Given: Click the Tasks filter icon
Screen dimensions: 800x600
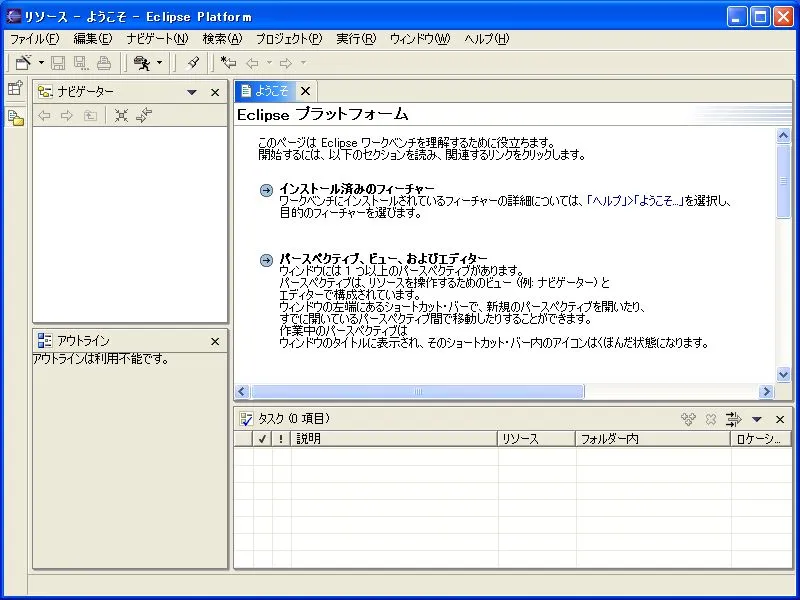Looking at the screenshot, I should click(x=733, y=419).
